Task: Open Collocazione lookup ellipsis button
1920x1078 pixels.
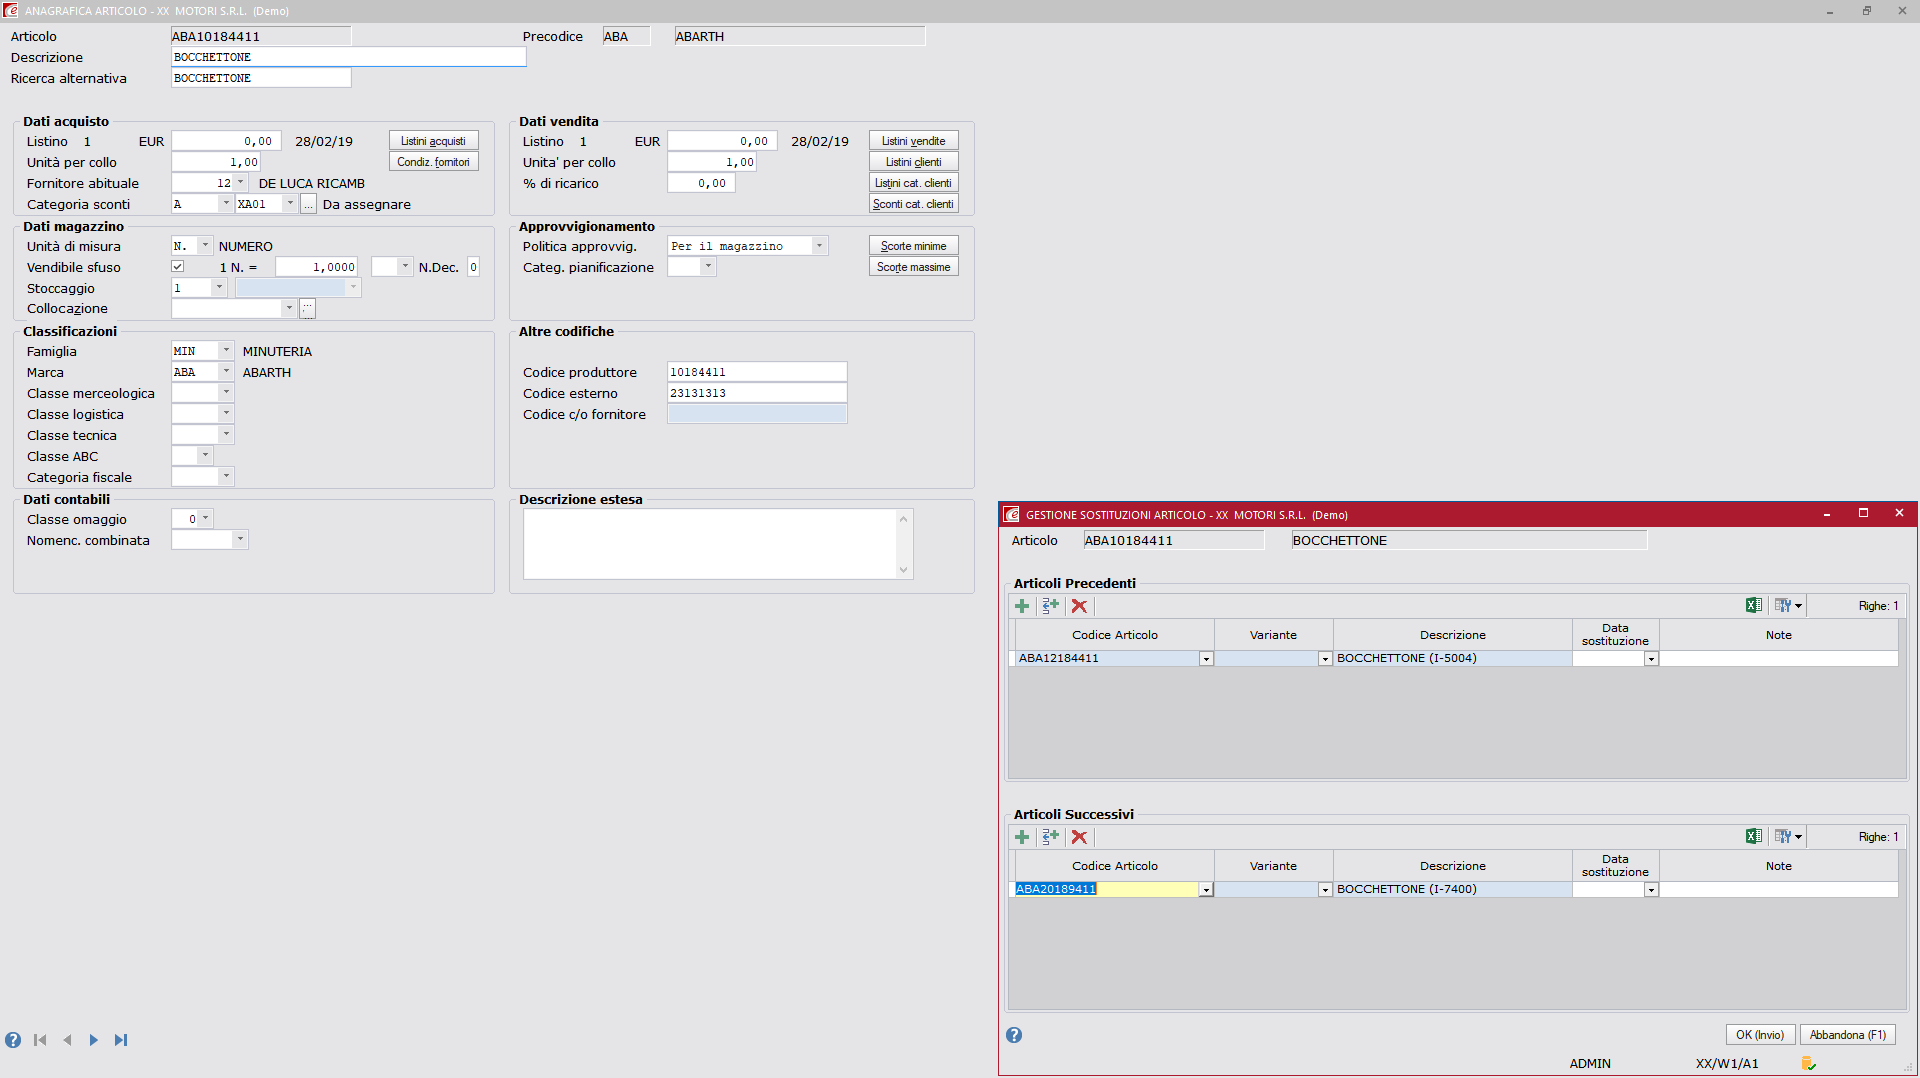Action: tap(308, 309)
